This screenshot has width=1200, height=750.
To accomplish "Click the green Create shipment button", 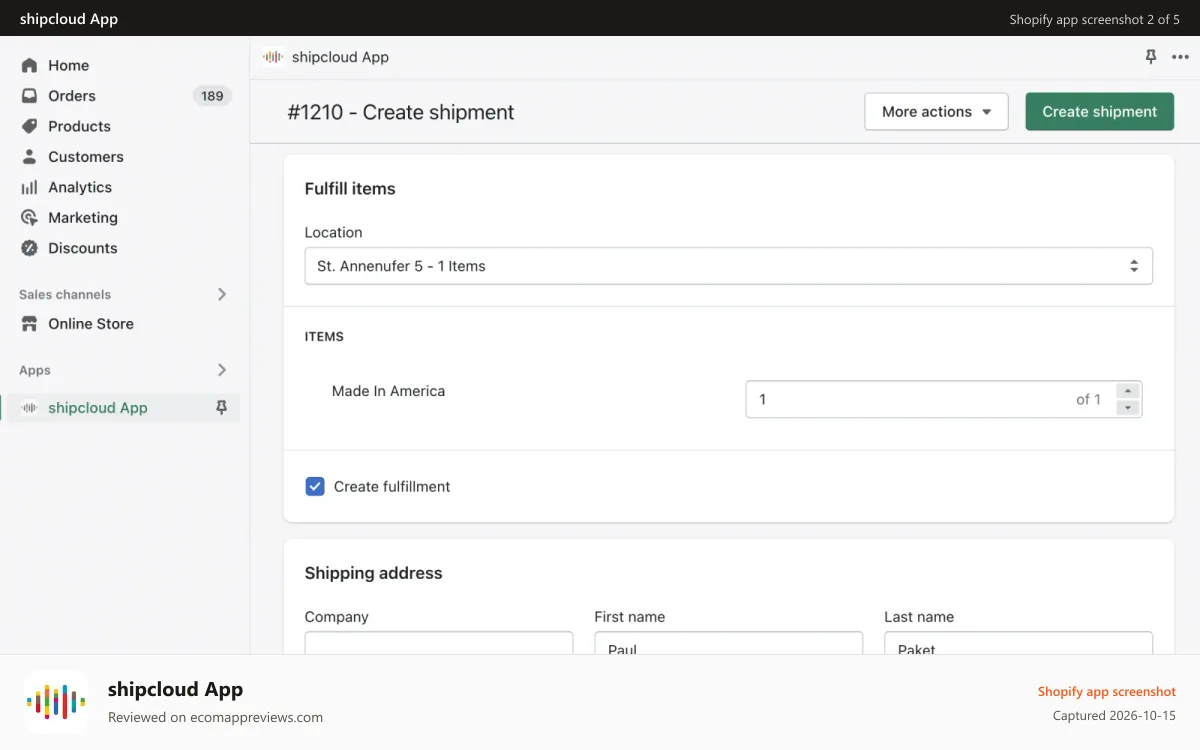I will click(x=1100, y=112).
